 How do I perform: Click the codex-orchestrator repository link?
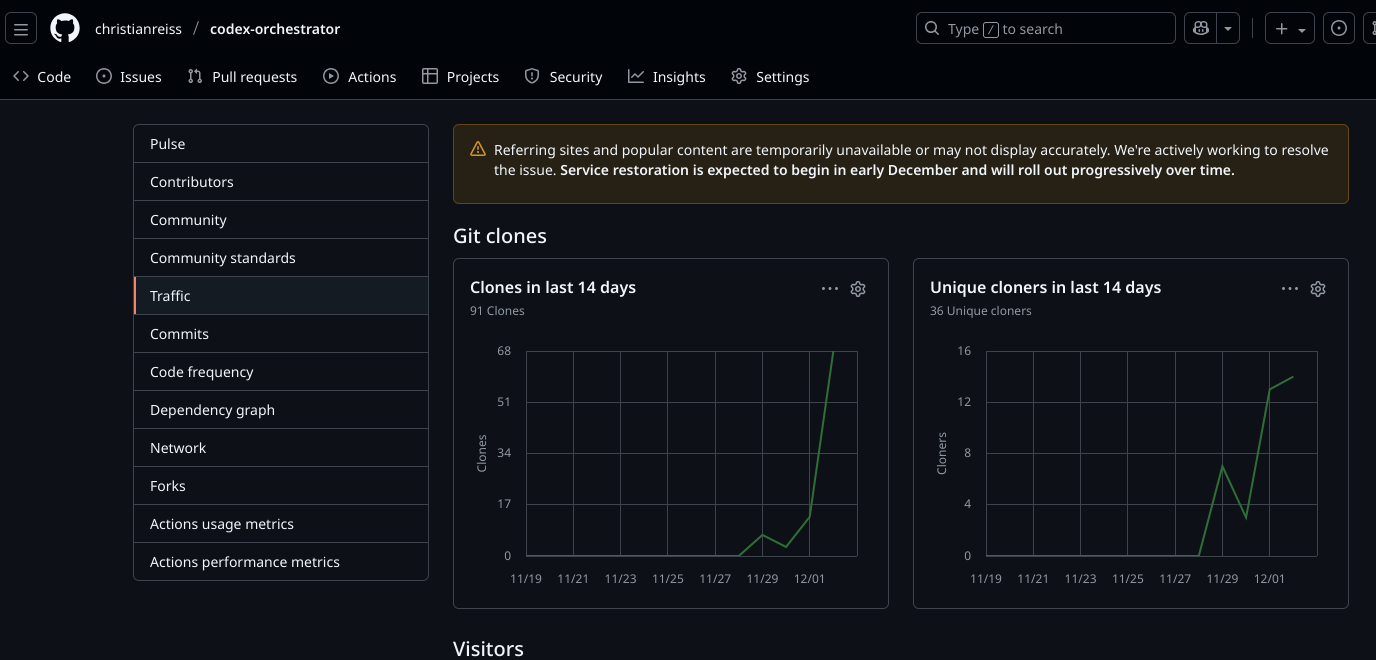click(275, 29)
